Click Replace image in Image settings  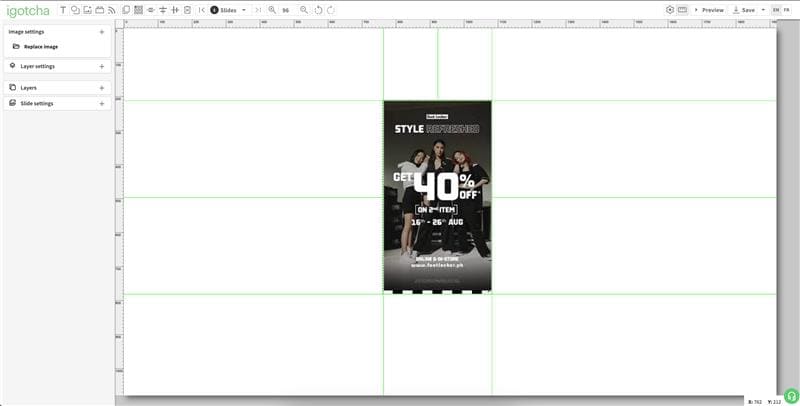click(35, 46)
